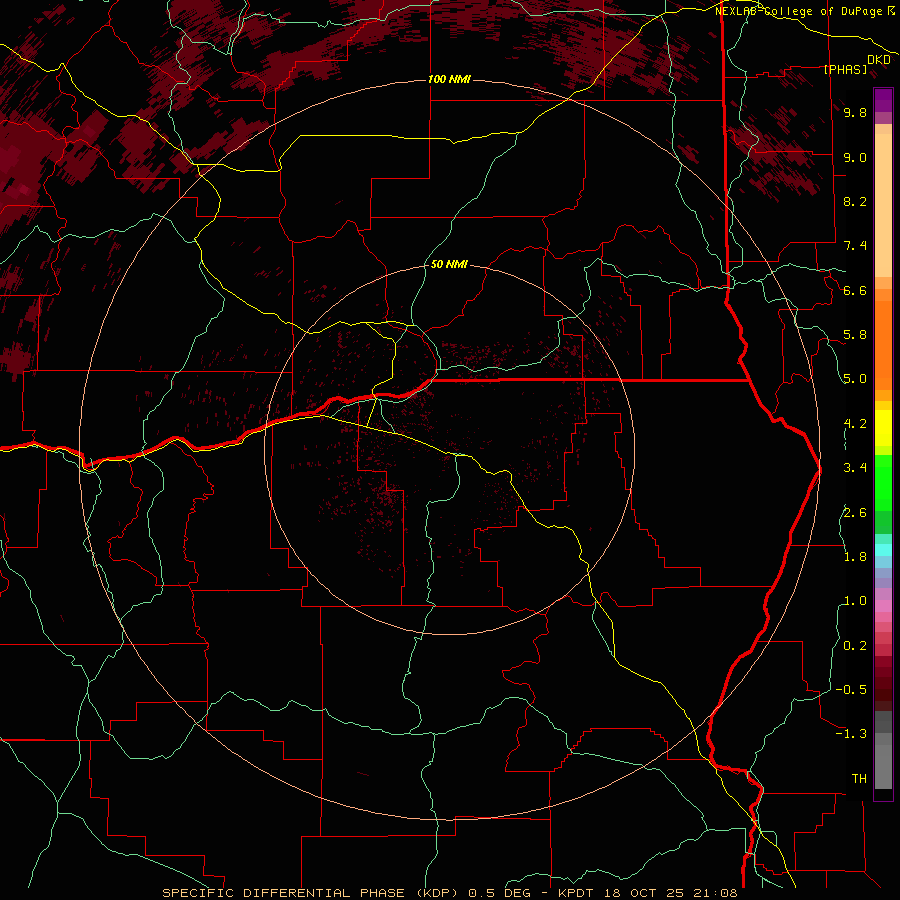
Task: Click the [PHAS] legend heading
Action: coord(845,70)
